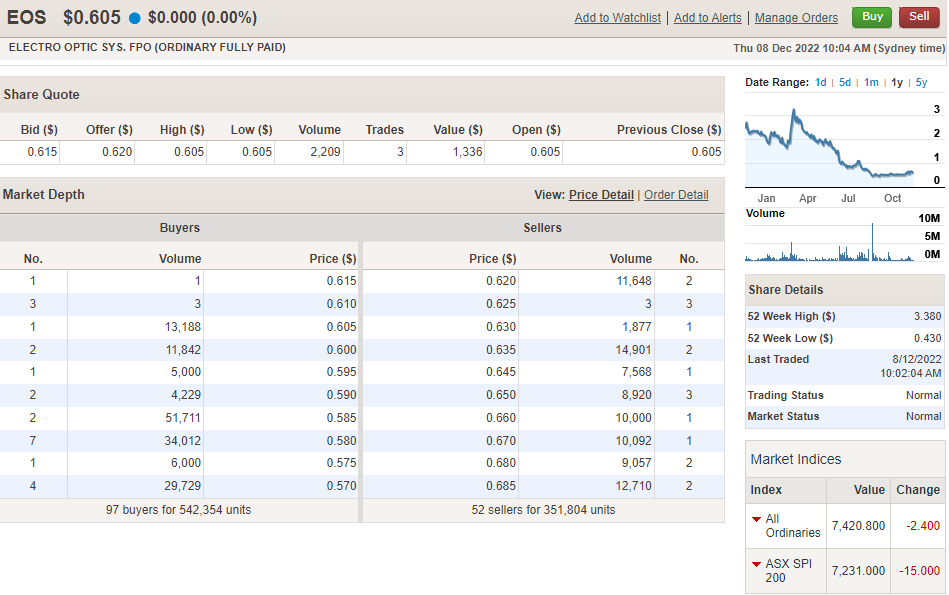Click buyer volume 51,711
949x595 pixels.
pyautogui.click(x=183, y=418)
